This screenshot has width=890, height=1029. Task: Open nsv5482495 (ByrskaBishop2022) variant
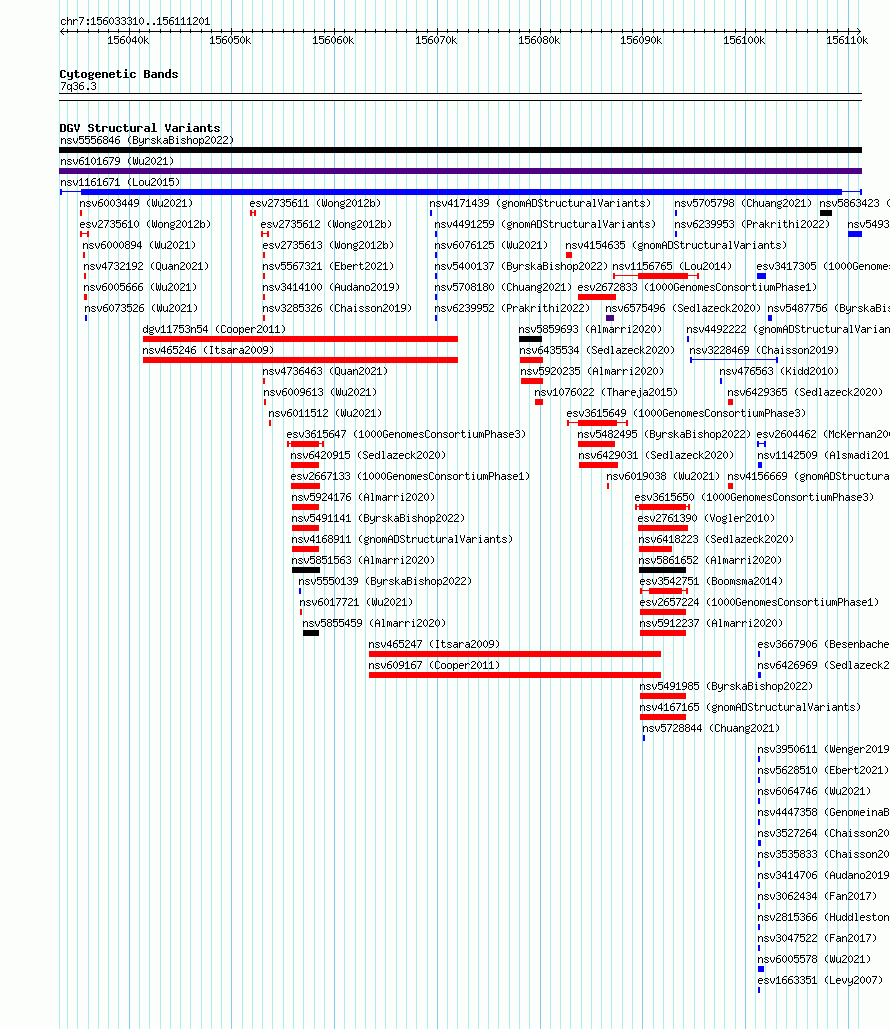[x=664, y=434]
